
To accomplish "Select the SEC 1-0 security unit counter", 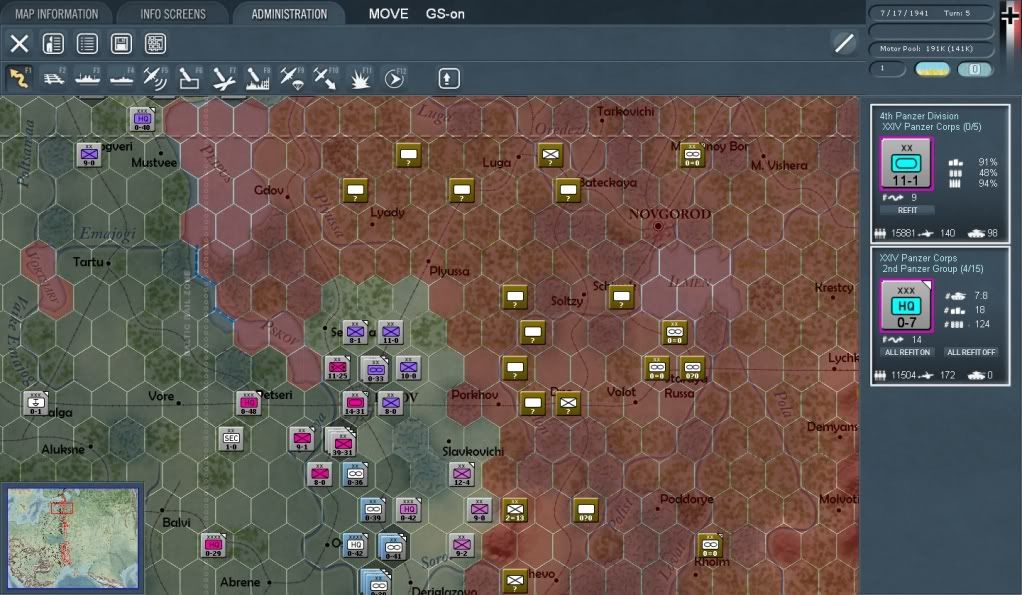I will pyautogui.click(x=231, y=439).
